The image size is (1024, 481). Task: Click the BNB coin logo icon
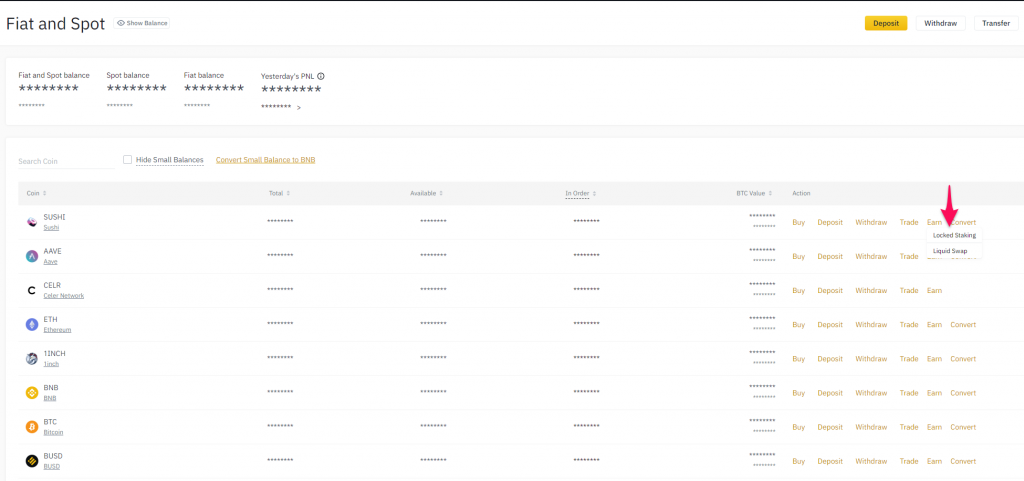point(31,393)
